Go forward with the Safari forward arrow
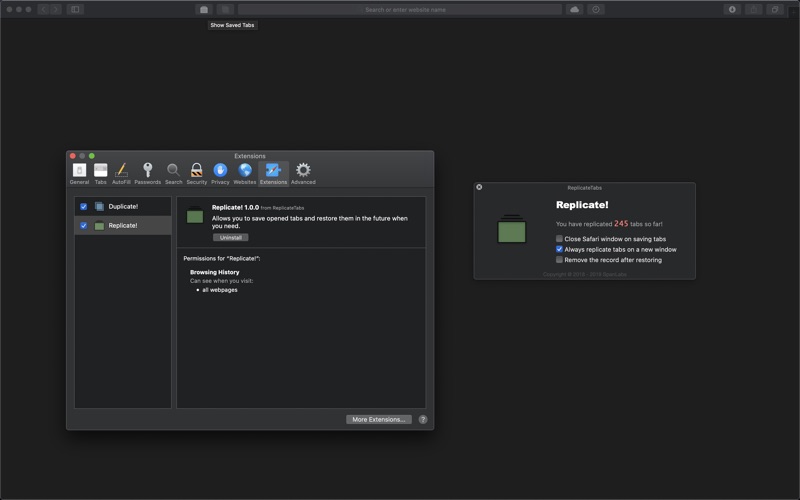This screenshot has height=500, width=800. coord(56,9)
